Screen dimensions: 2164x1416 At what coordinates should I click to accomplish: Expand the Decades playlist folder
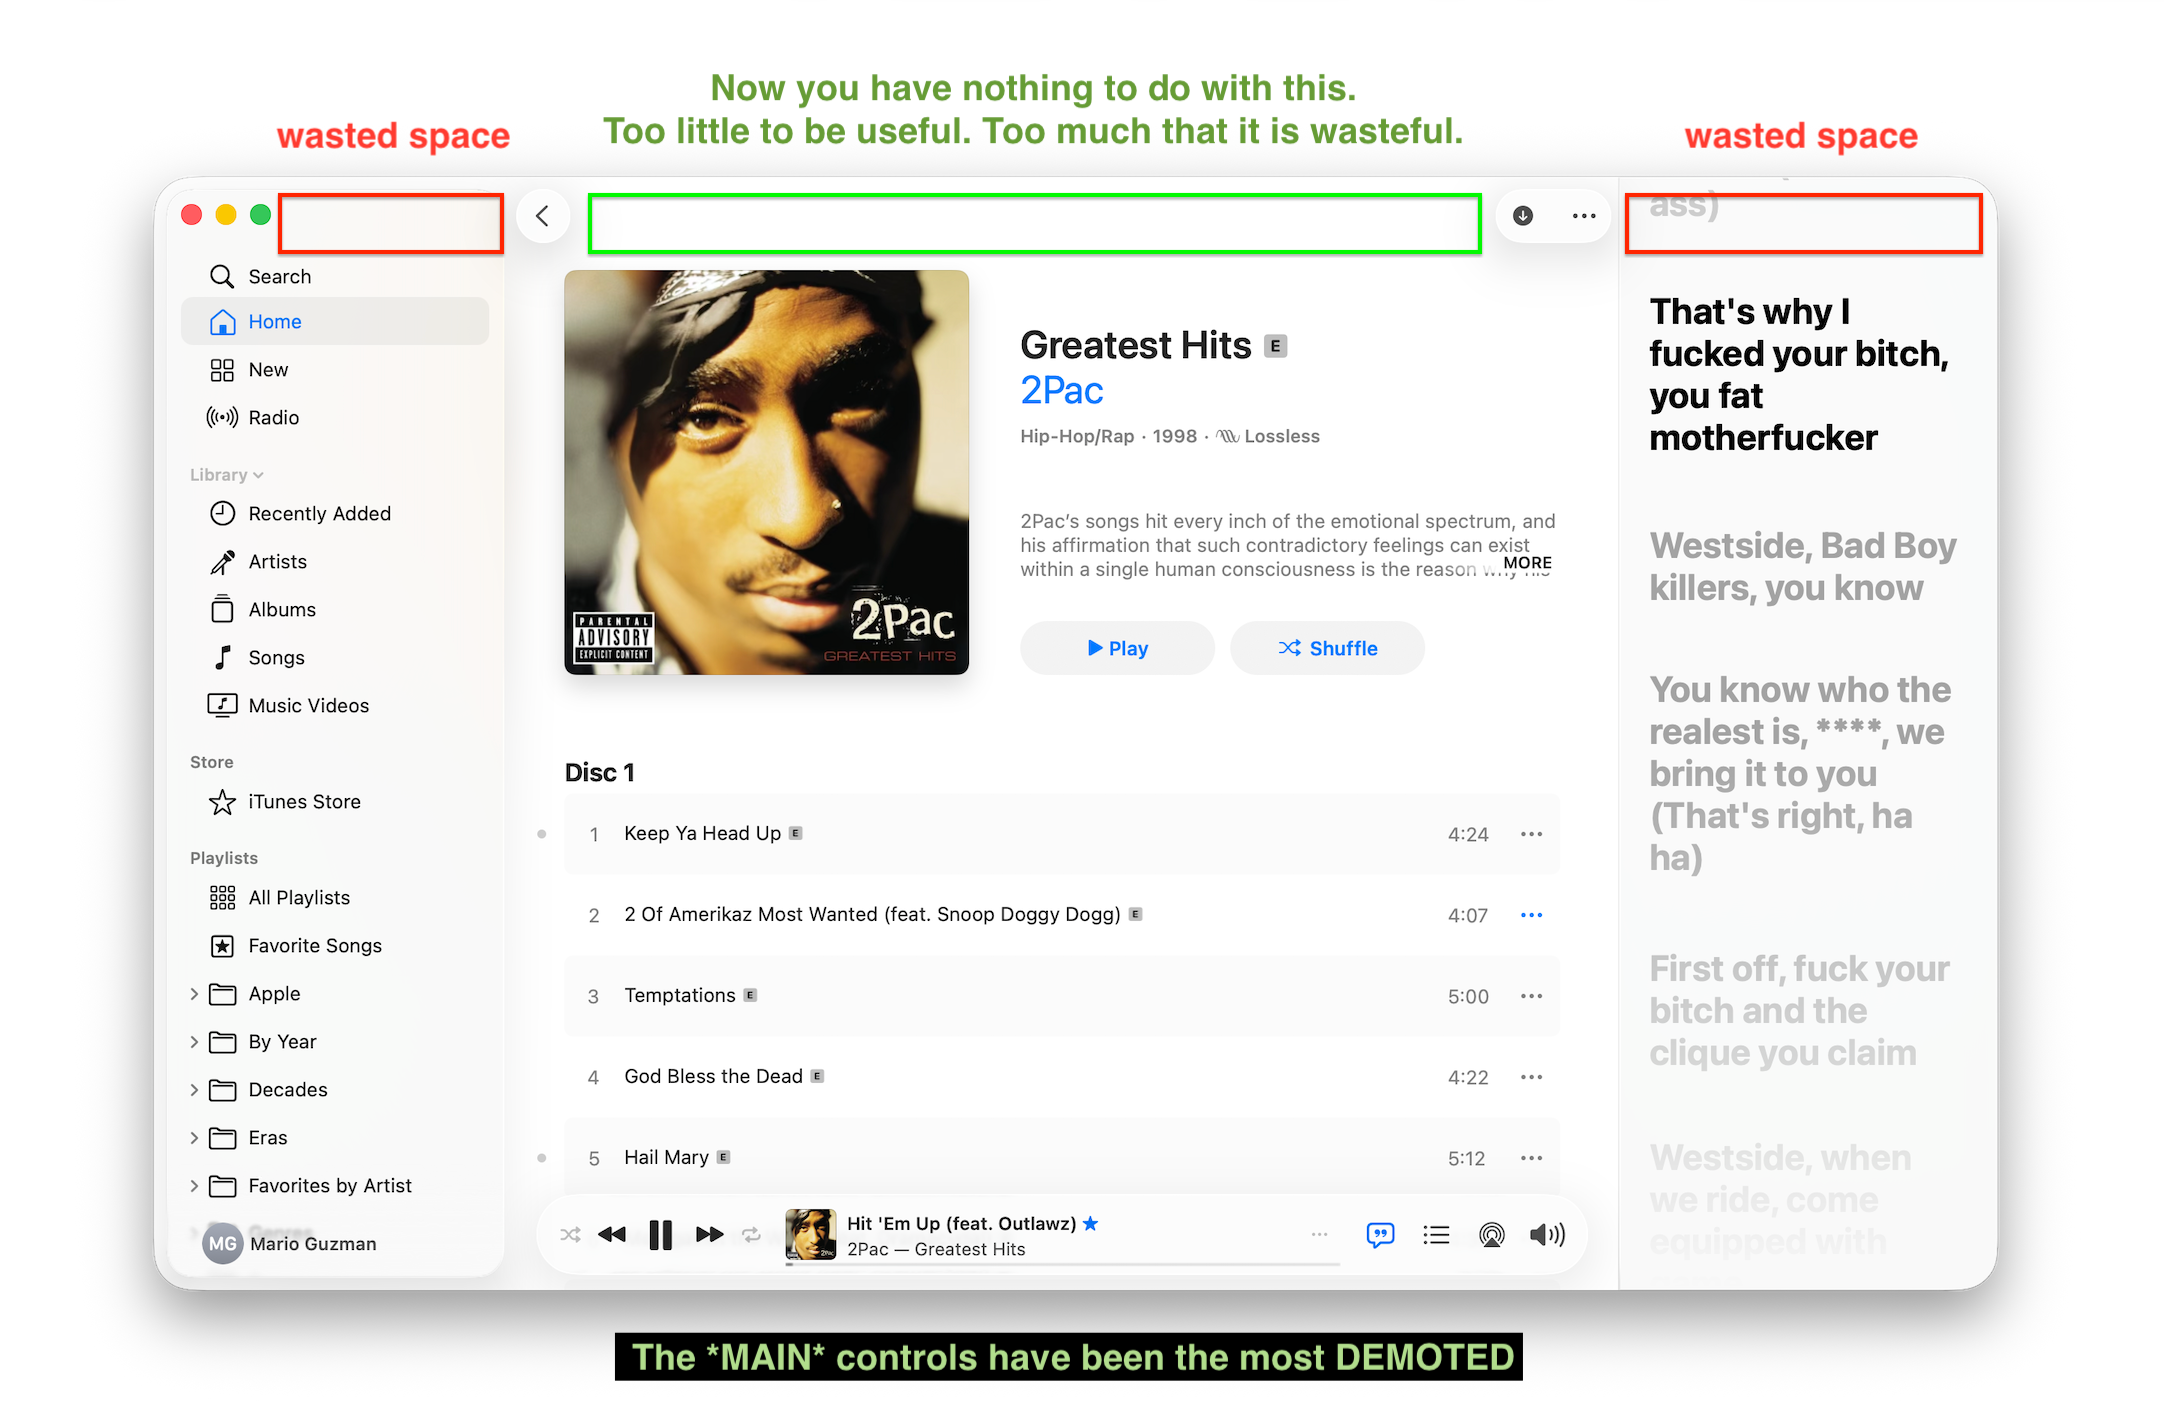[194, 1090]
